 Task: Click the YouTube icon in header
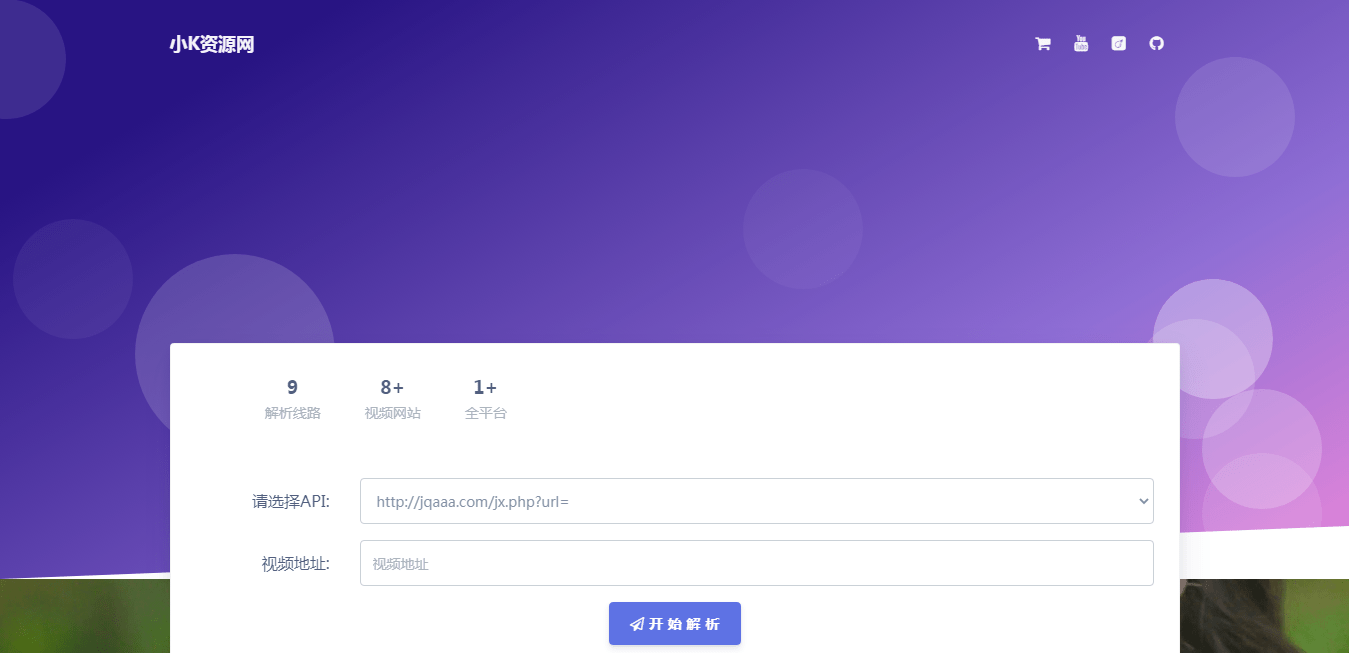click(x=1081, y=43)
